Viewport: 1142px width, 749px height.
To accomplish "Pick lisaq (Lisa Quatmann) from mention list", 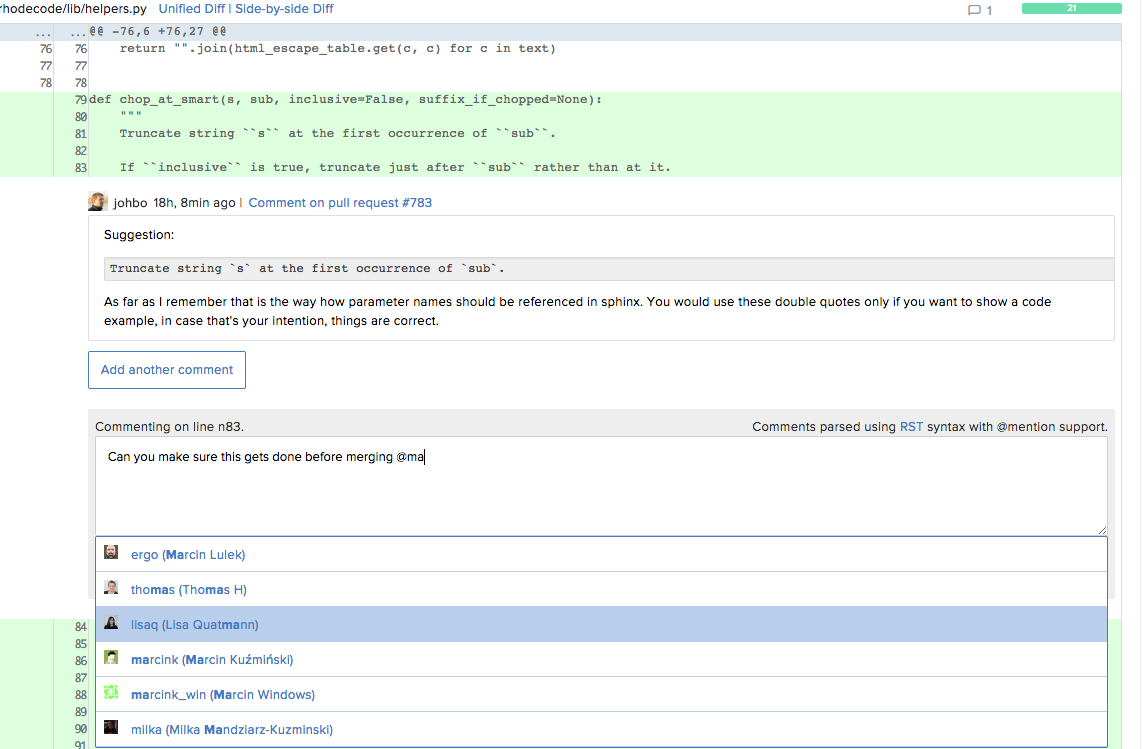I will 194,624.
